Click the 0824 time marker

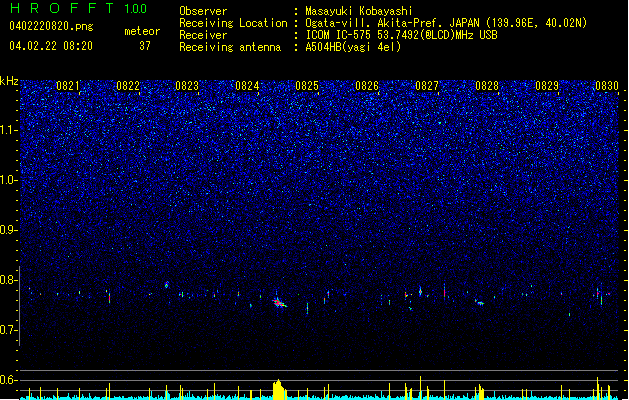[x=247, y=86]
